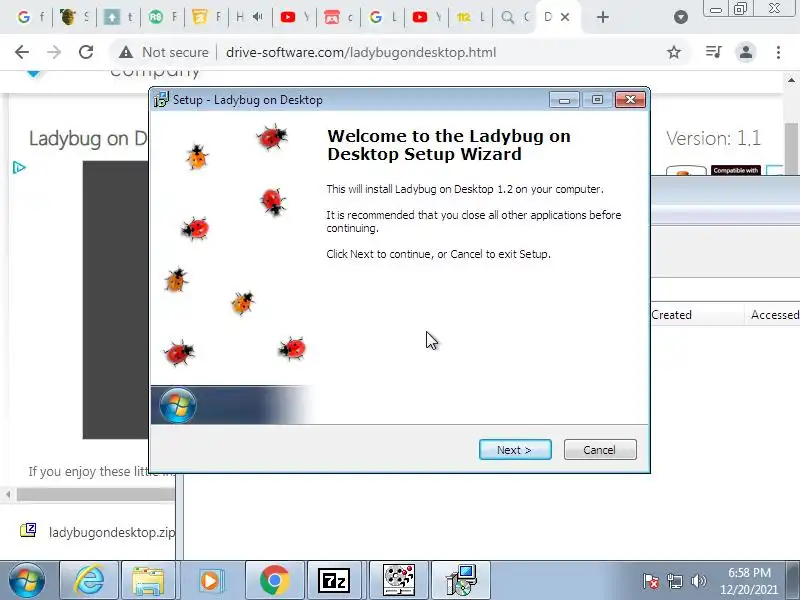Screen dimensions: 800x600
Task: Click the page scroll up arrow
Action: pos(791,80)
